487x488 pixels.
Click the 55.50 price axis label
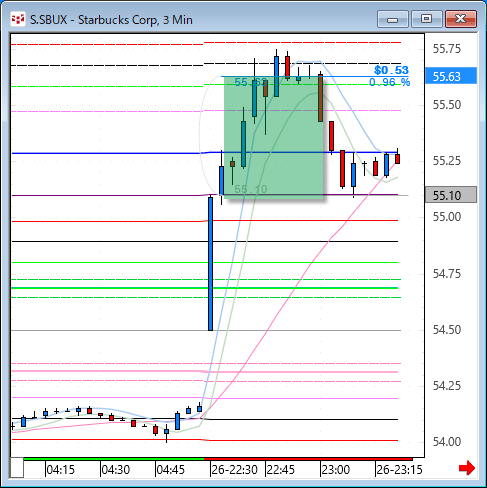click(x=447, y=105)
